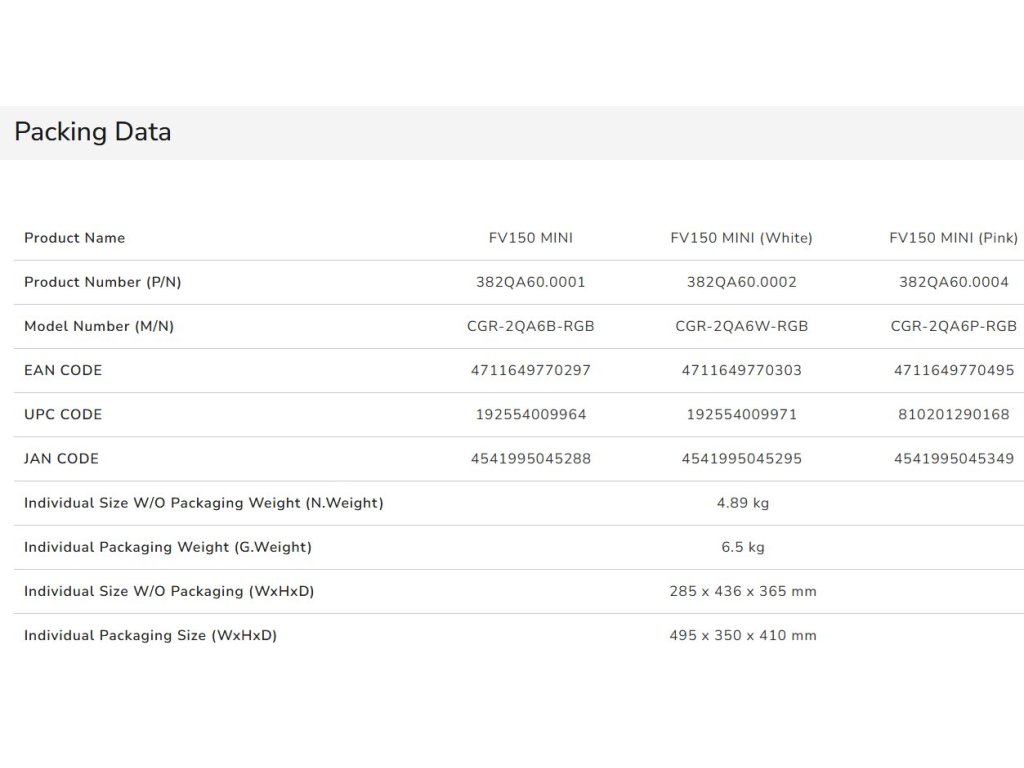Click the 285 x 436 x 365 mm dimensions
Screen dimensions: 1024x768
(742, 591)
